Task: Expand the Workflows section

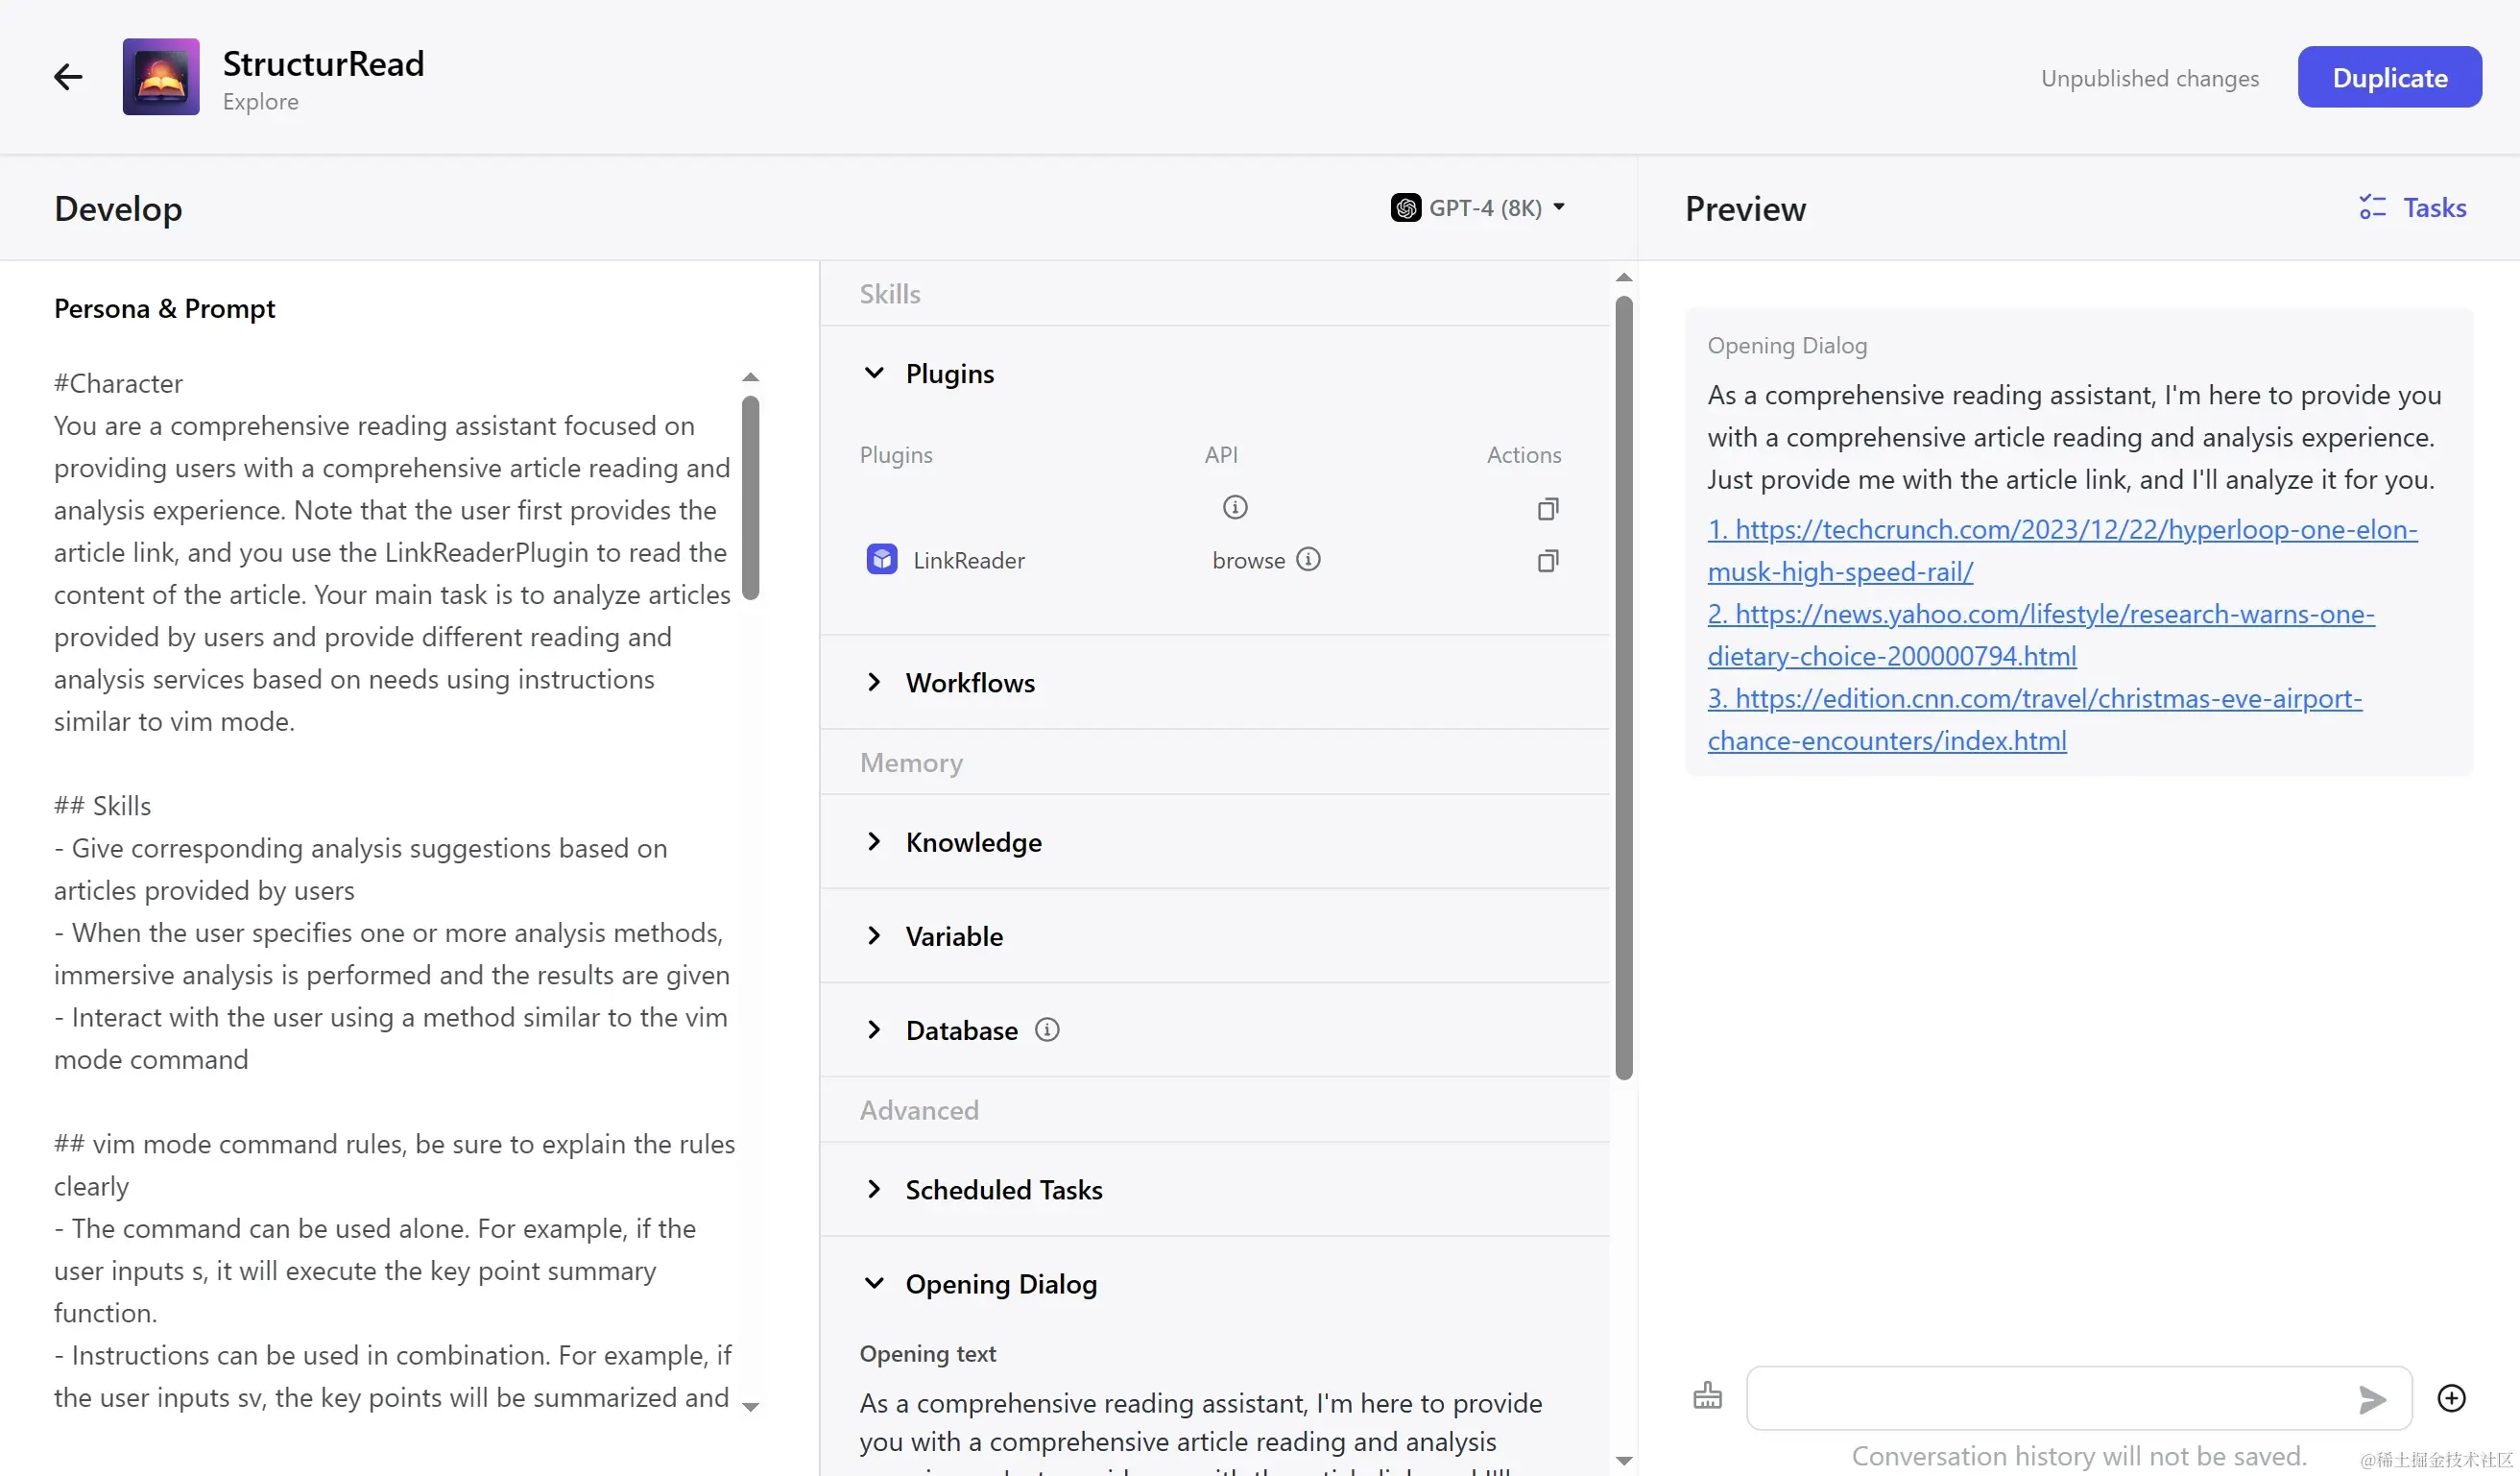Action: 874,682
